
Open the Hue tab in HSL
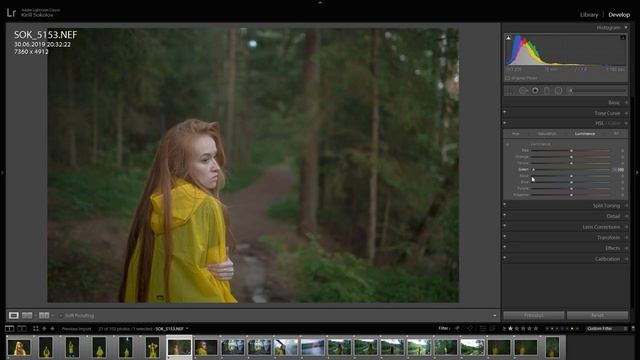pos(516,134)
